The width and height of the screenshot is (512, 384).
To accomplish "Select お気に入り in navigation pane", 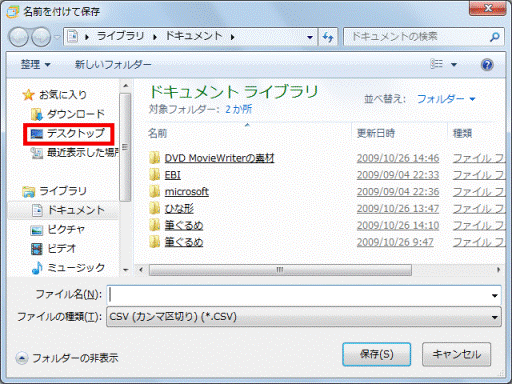I will [63, 95].
